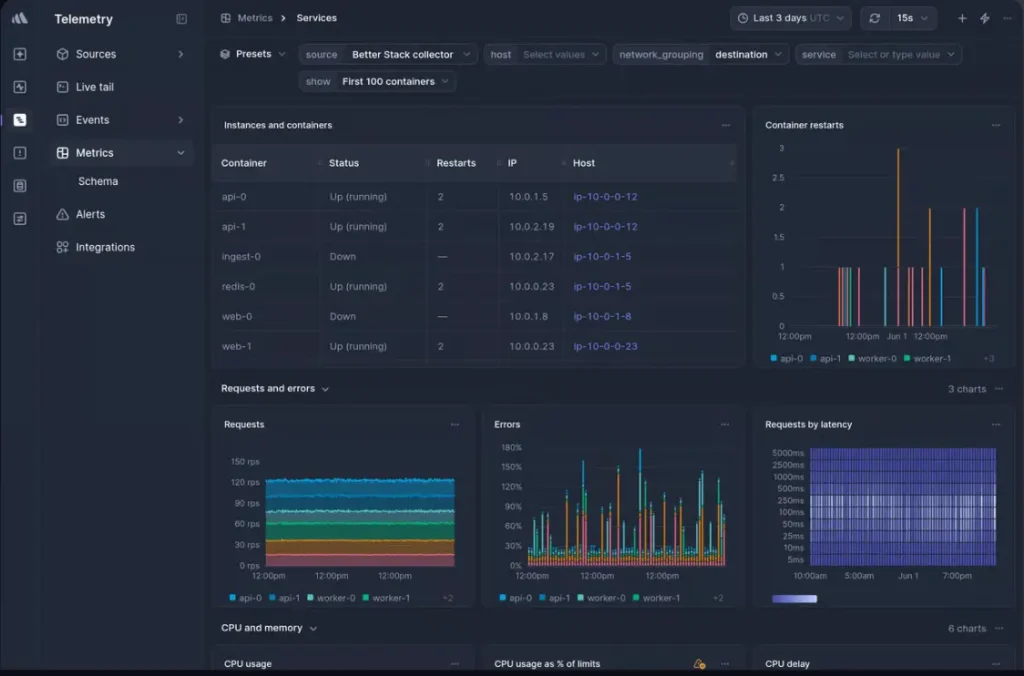This screenshot has height=676, width=1024.
Task: Click the lowest icon in left rail
Action: point(20,219)
